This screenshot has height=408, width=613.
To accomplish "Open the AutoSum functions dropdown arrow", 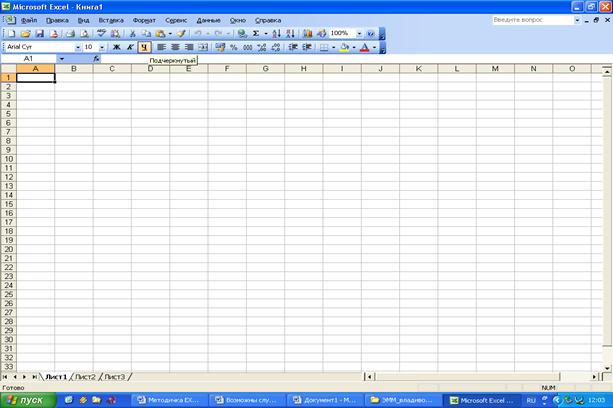I will [266, 34].
